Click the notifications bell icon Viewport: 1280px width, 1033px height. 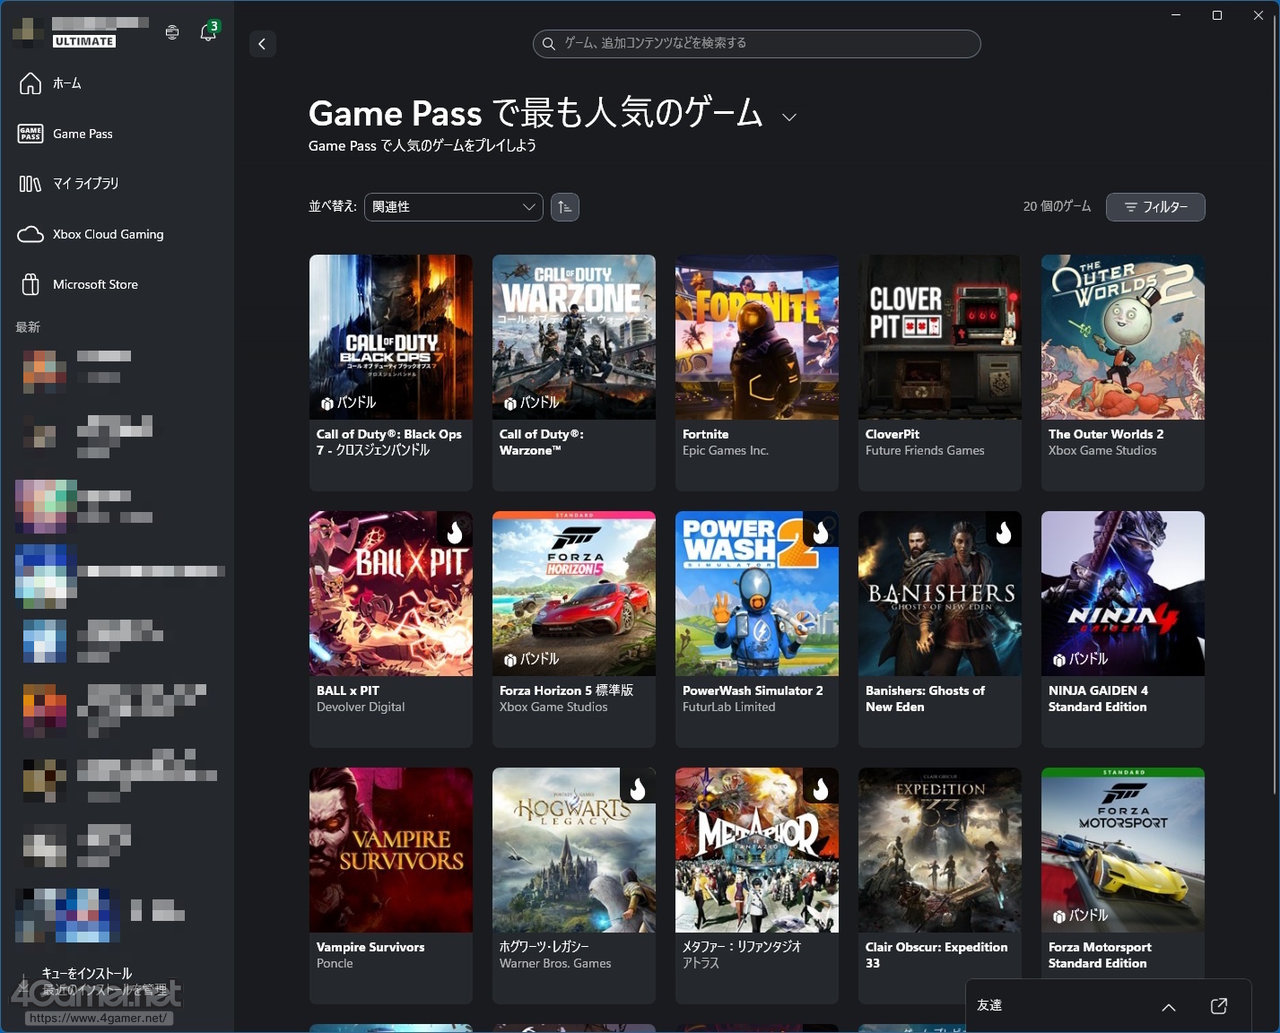tap(208, 32)
